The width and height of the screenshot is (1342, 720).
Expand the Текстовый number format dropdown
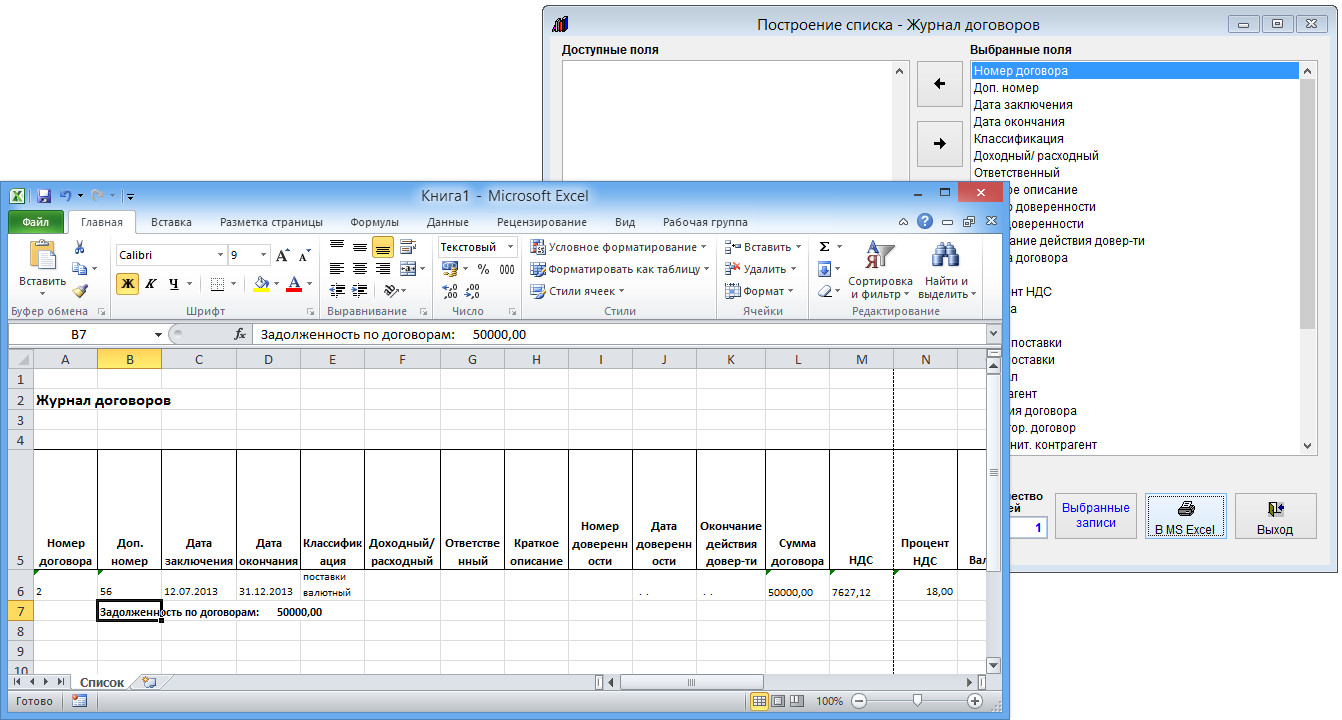click(510, 247)
